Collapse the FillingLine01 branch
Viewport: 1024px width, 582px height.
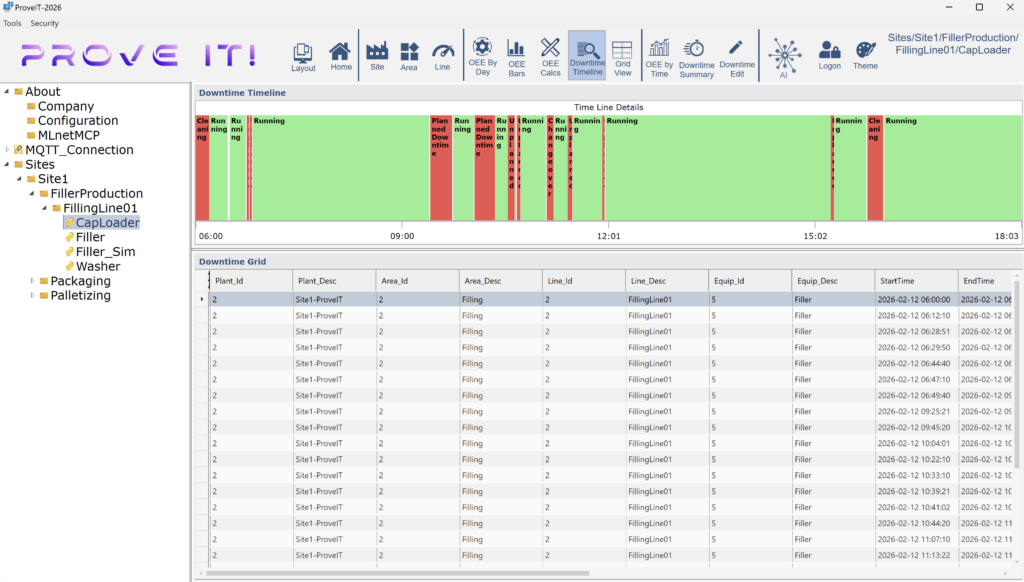(x=42, y=208)
